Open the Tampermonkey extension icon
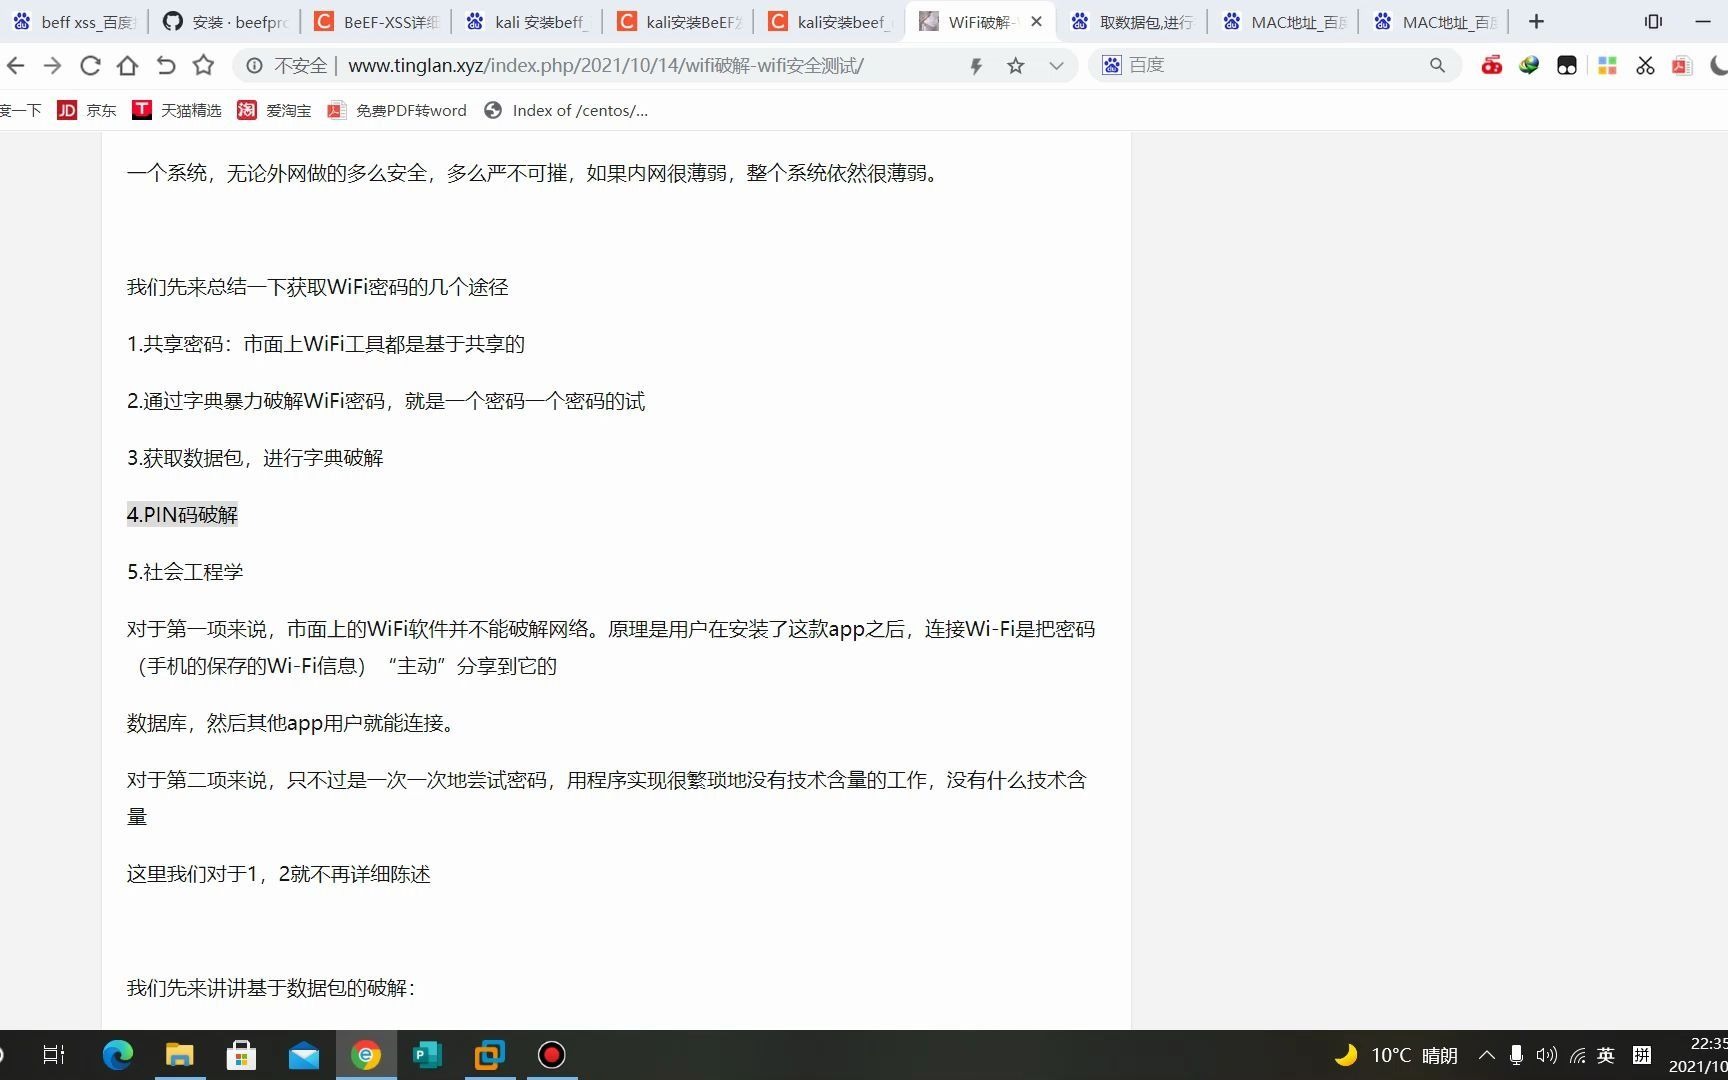 point(1567,66)
